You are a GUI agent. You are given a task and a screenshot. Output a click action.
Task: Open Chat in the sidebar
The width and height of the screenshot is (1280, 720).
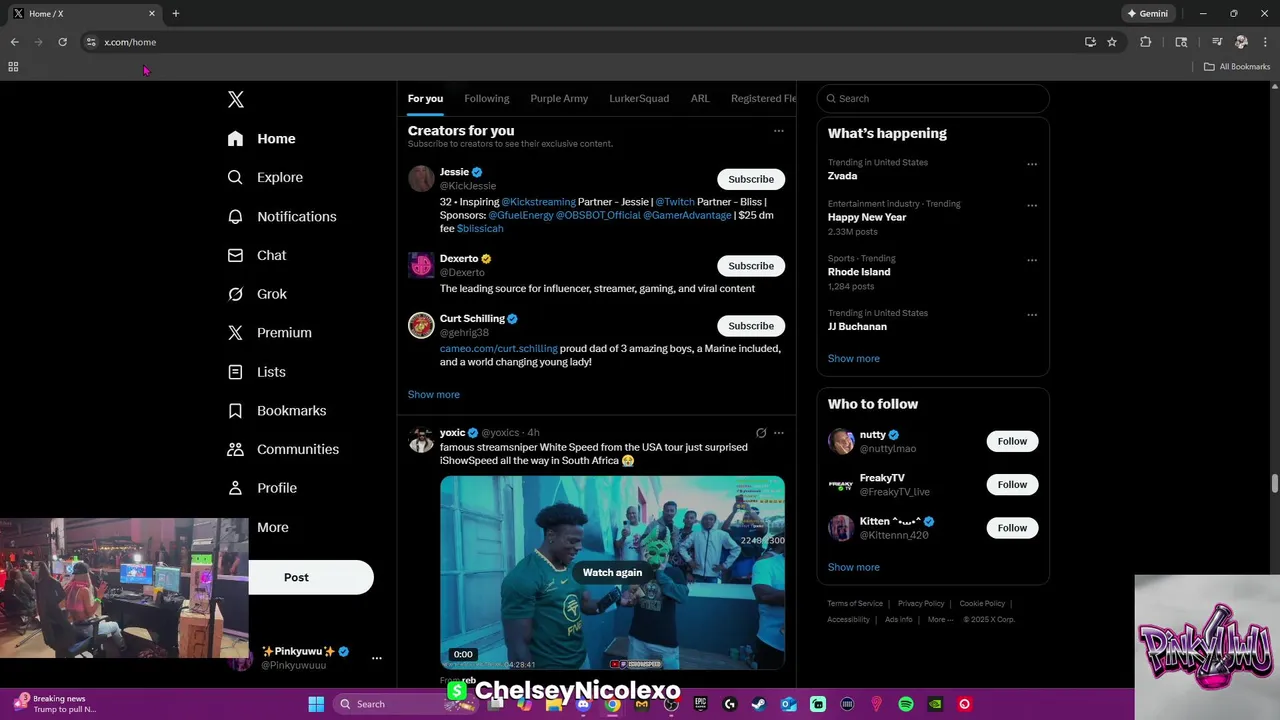tap(257, 255)
